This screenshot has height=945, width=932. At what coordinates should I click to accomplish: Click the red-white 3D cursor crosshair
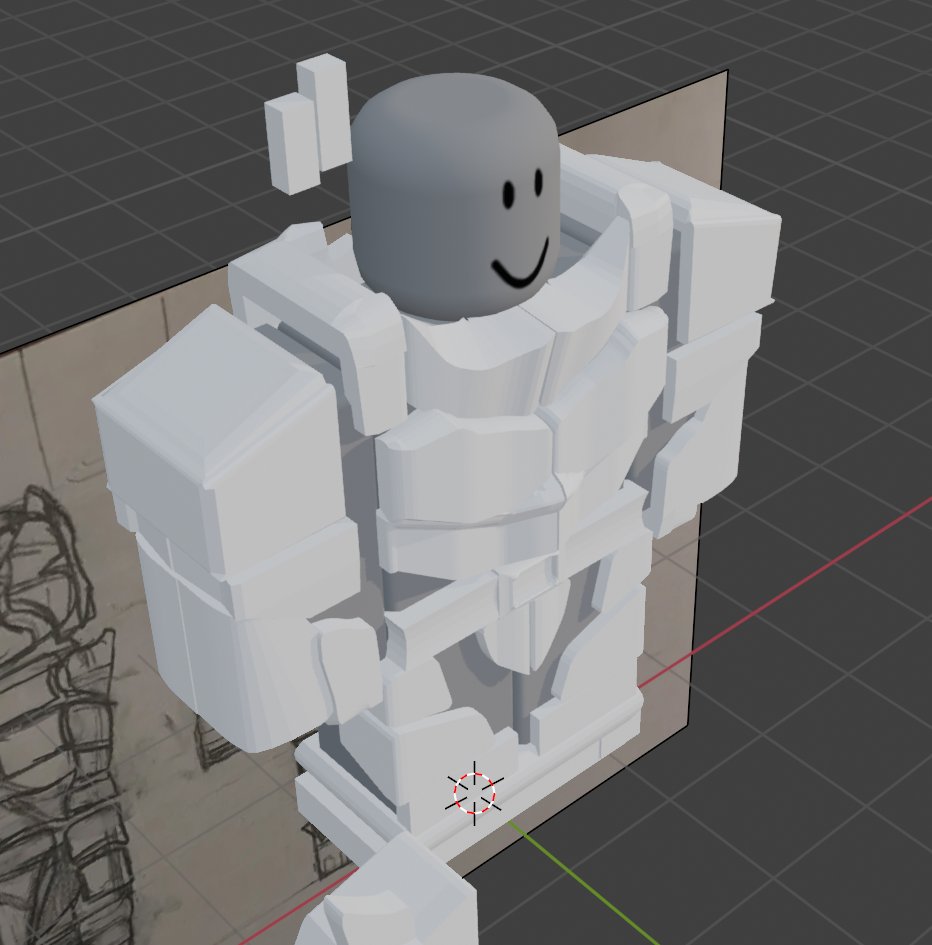pos(474,793)
